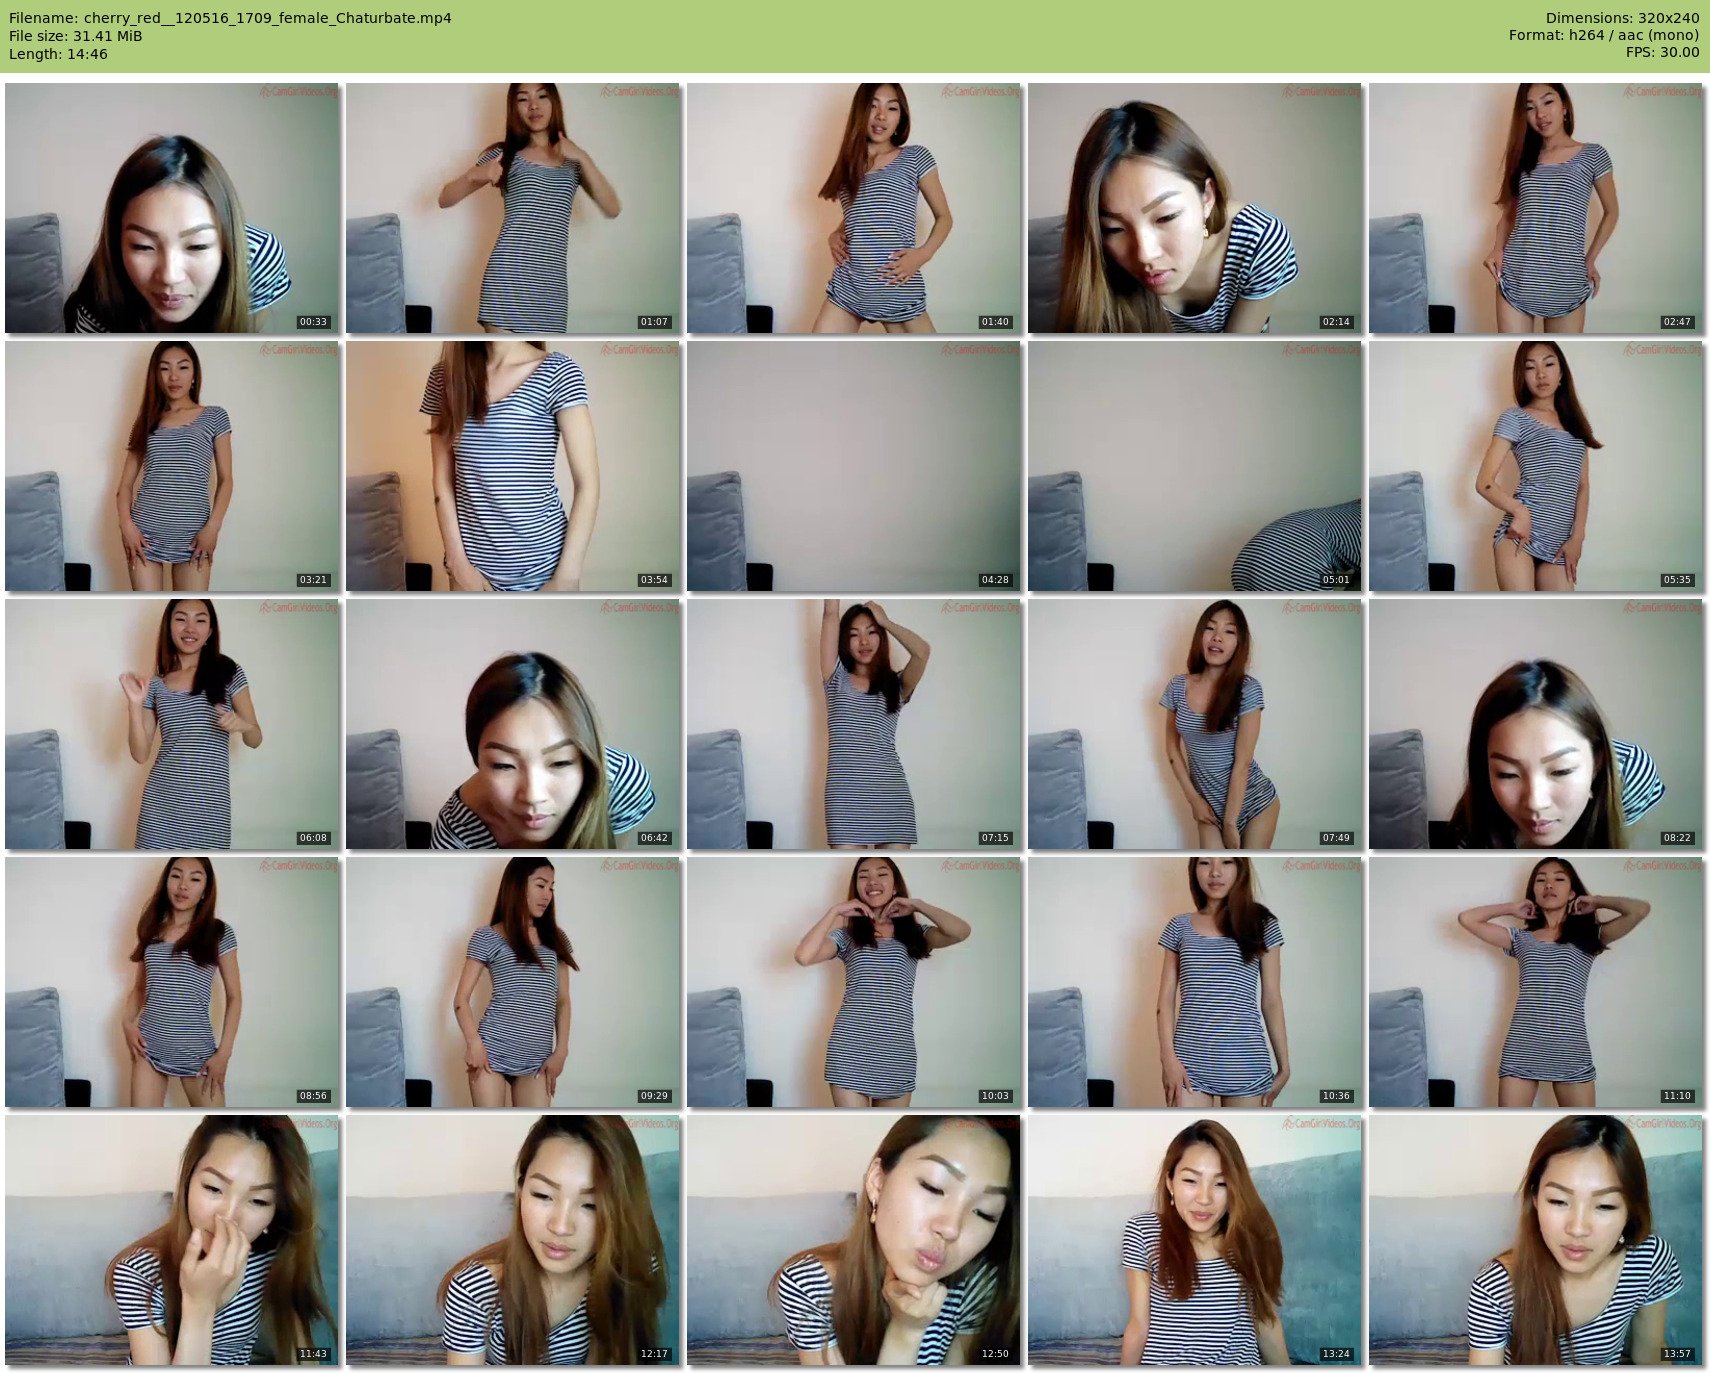Open the frame labeled 06:08

(172, 724)
